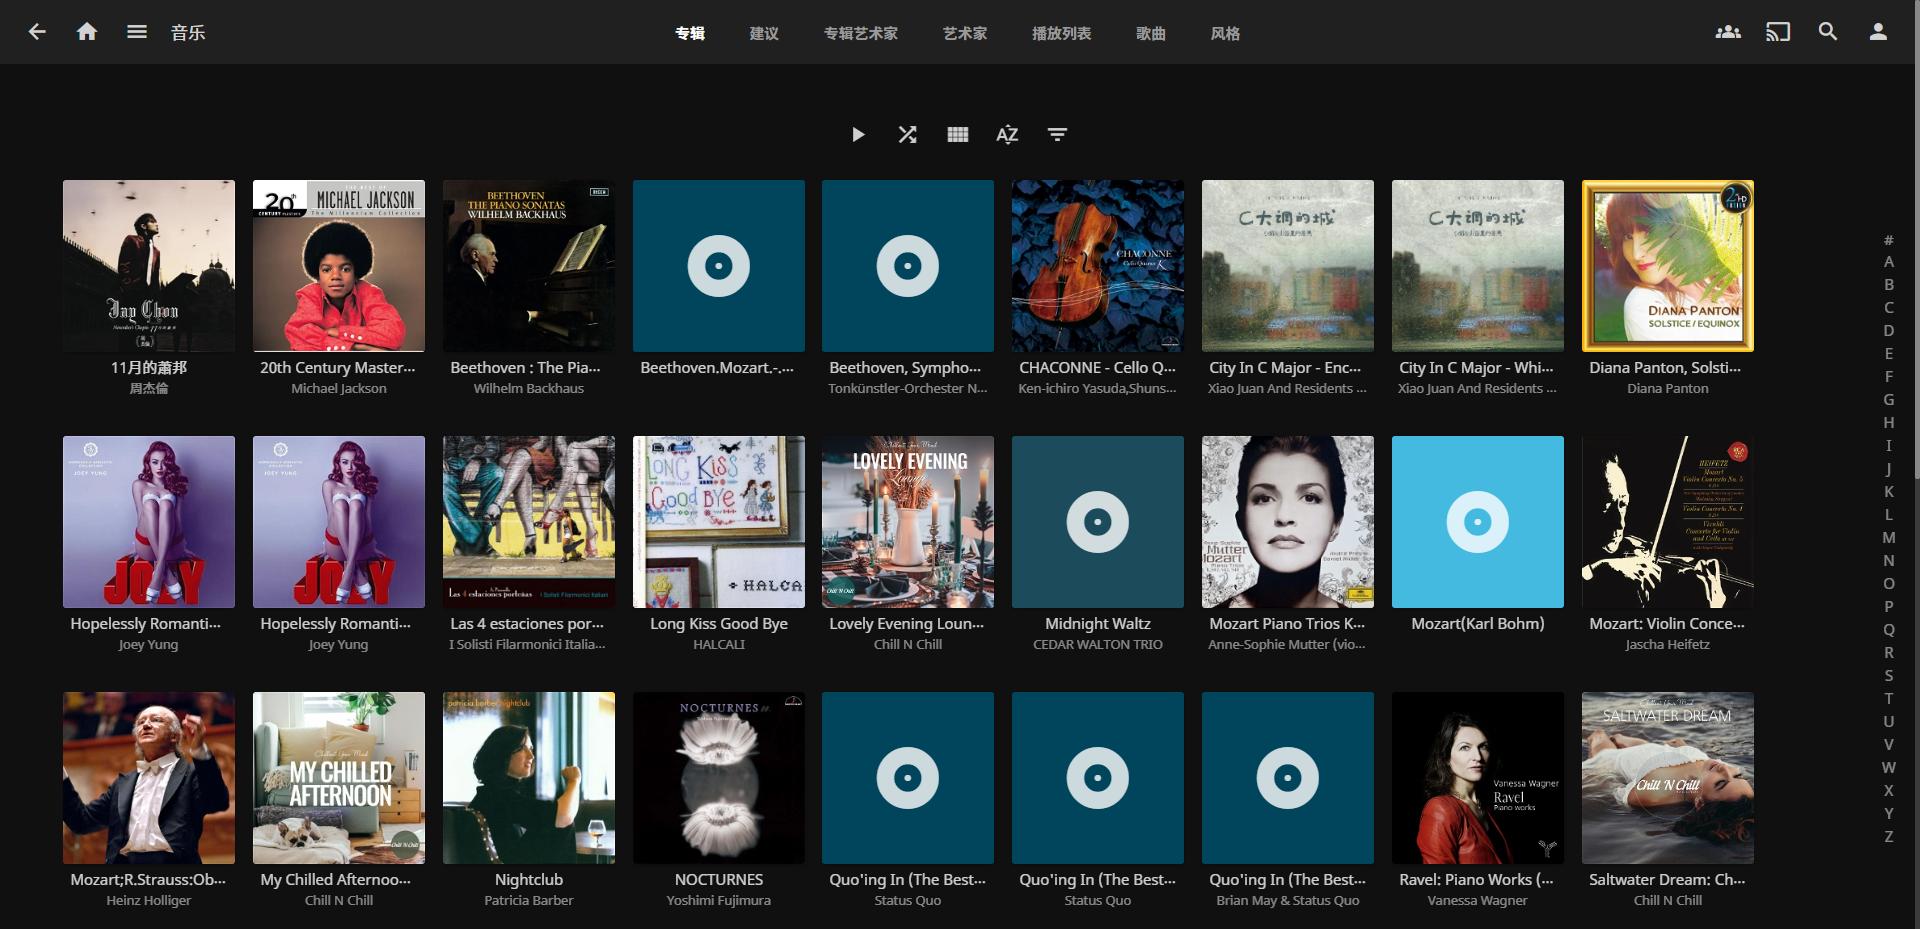Open the Nightclub album title text
Viewport: 1920px width, 929px height.
point(529,880)
